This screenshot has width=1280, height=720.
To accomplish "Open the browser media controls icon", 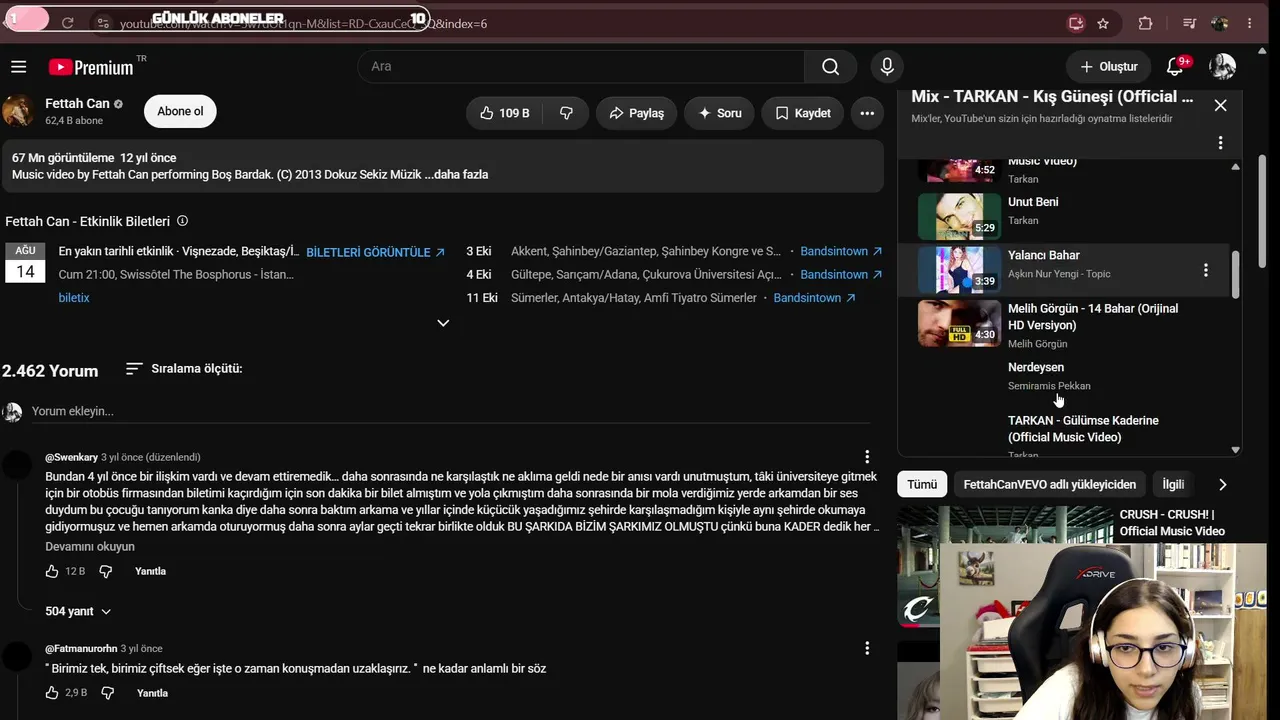I will pyautogui.click(x=1189, y=23).
